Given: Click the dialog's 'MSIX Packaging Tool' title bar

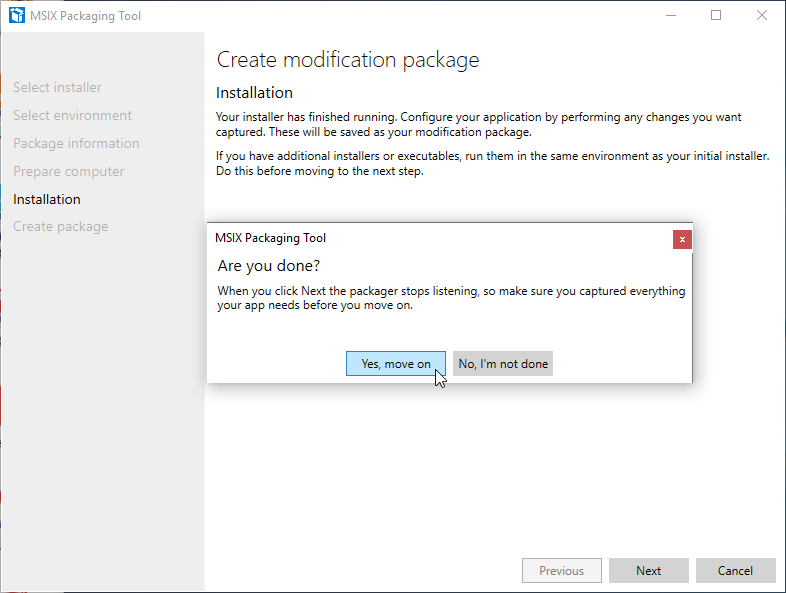Looking at the screenshot, I should (270, 238).
